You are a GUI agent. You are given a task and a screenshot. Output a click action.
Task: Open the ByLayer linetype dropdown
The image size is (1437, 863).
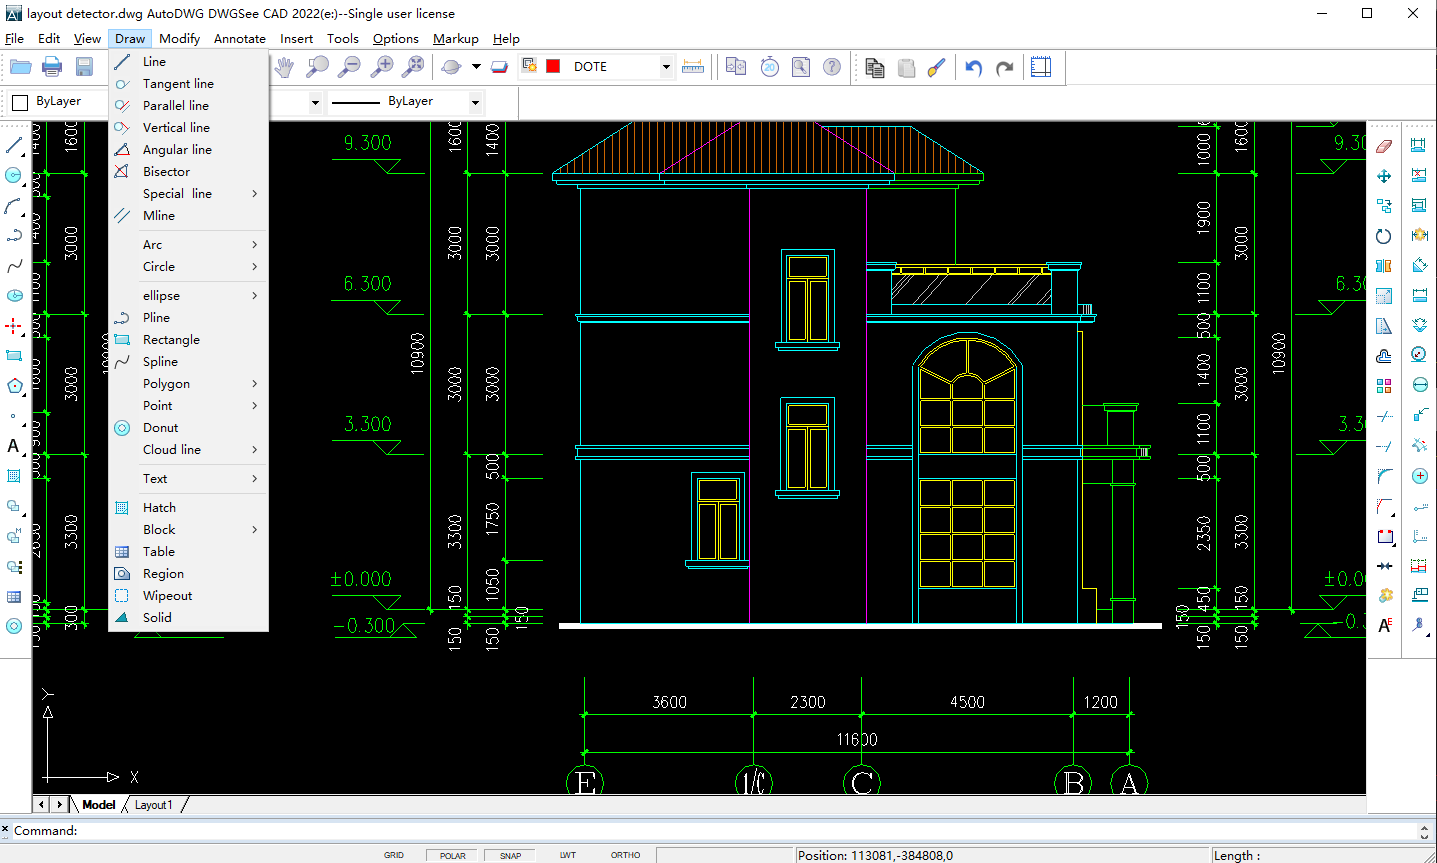click(476, 102)
